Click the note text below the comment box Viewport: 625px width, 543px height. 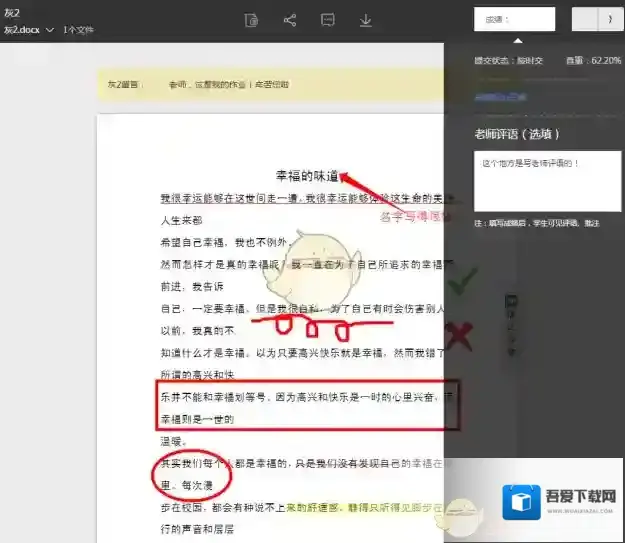[537, 223]
